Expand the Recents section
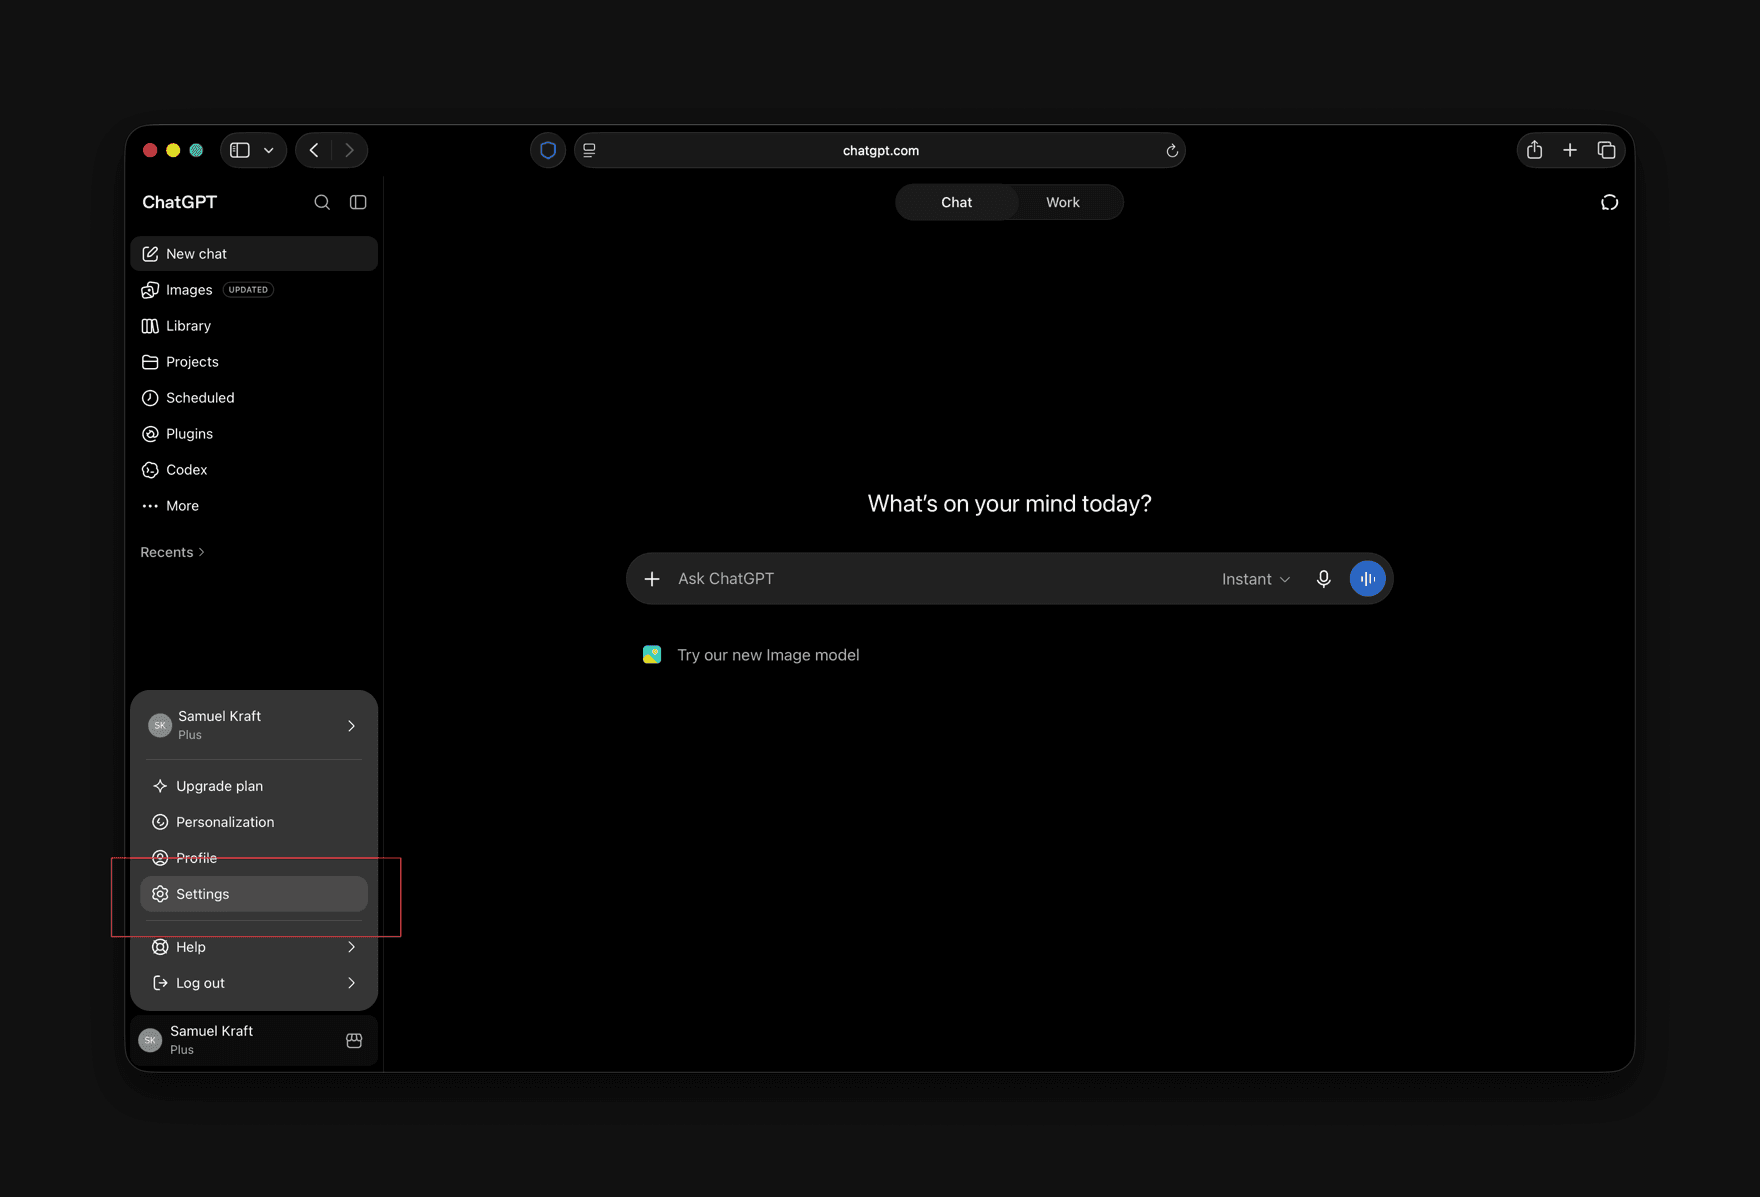Viewport: 1760px width, 1197px height. tap(172, 552)
